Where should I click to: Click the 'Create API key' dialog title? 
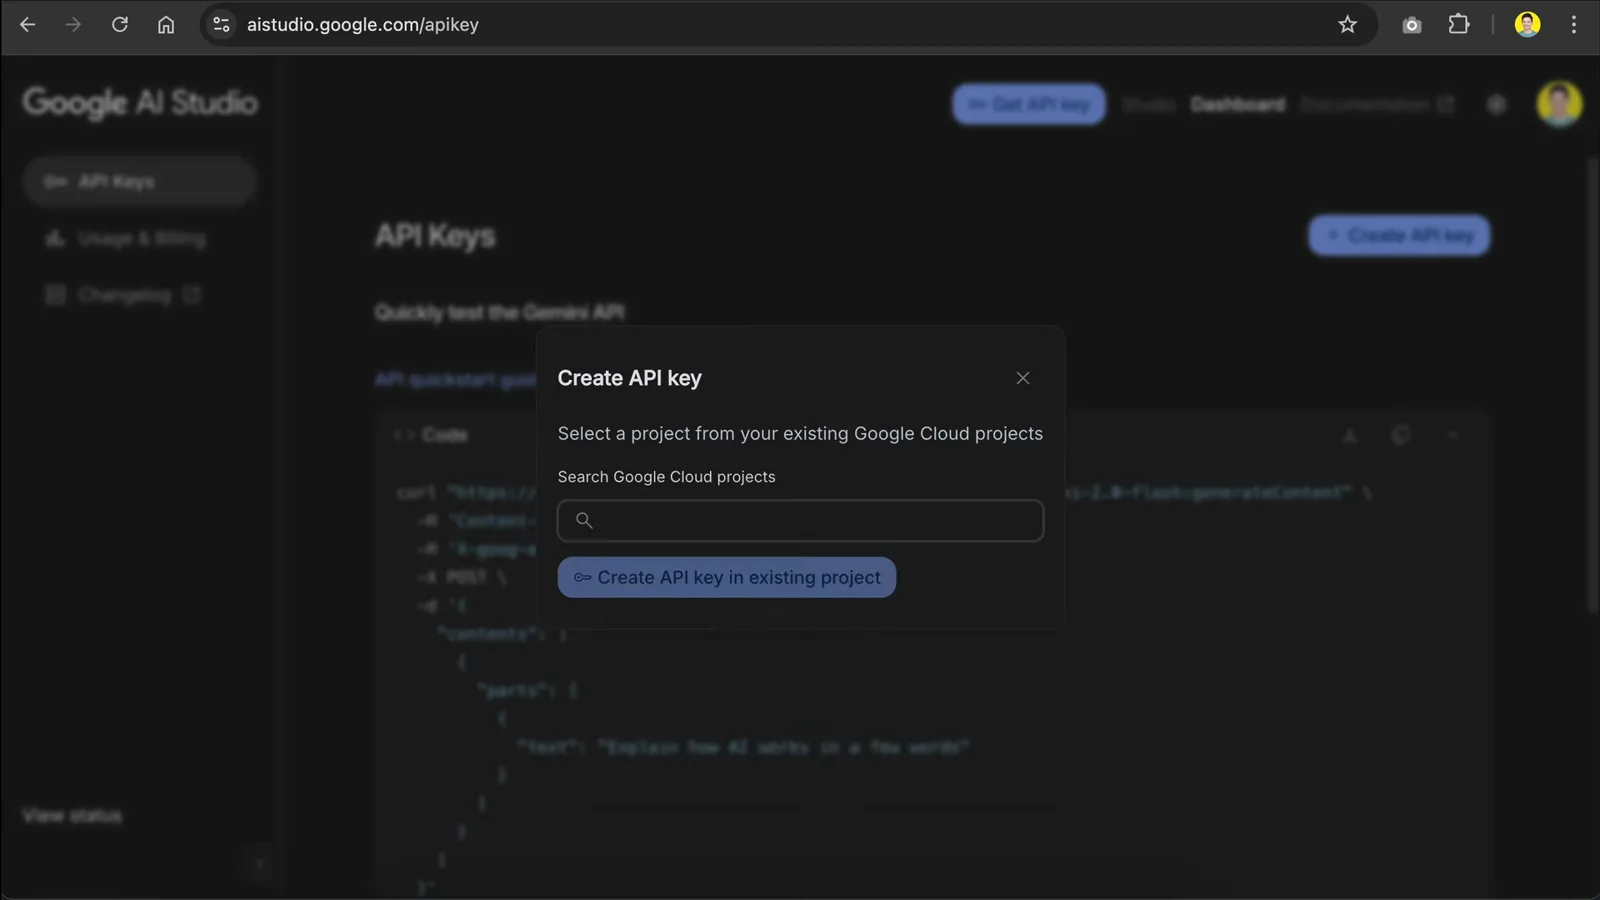(x=630, y=378)
